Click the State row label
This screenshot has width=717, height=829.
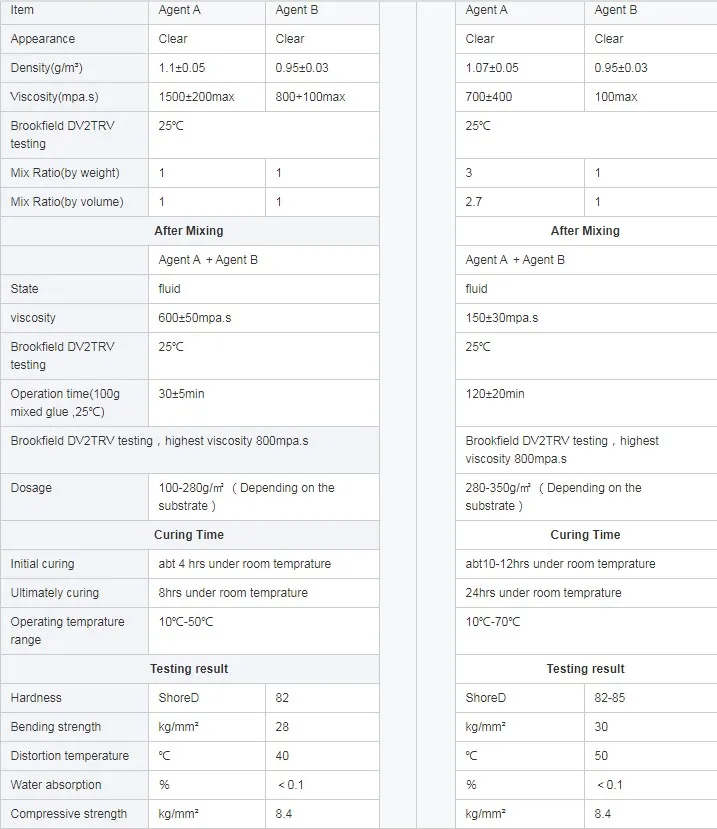click(25, 289)
